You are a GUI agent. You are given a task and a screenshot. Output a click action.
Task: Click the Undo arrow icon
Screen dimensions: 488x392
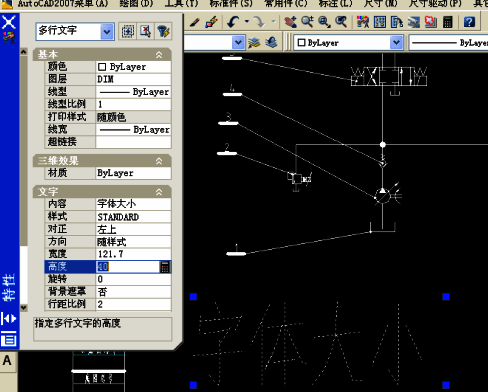(233, 22)
